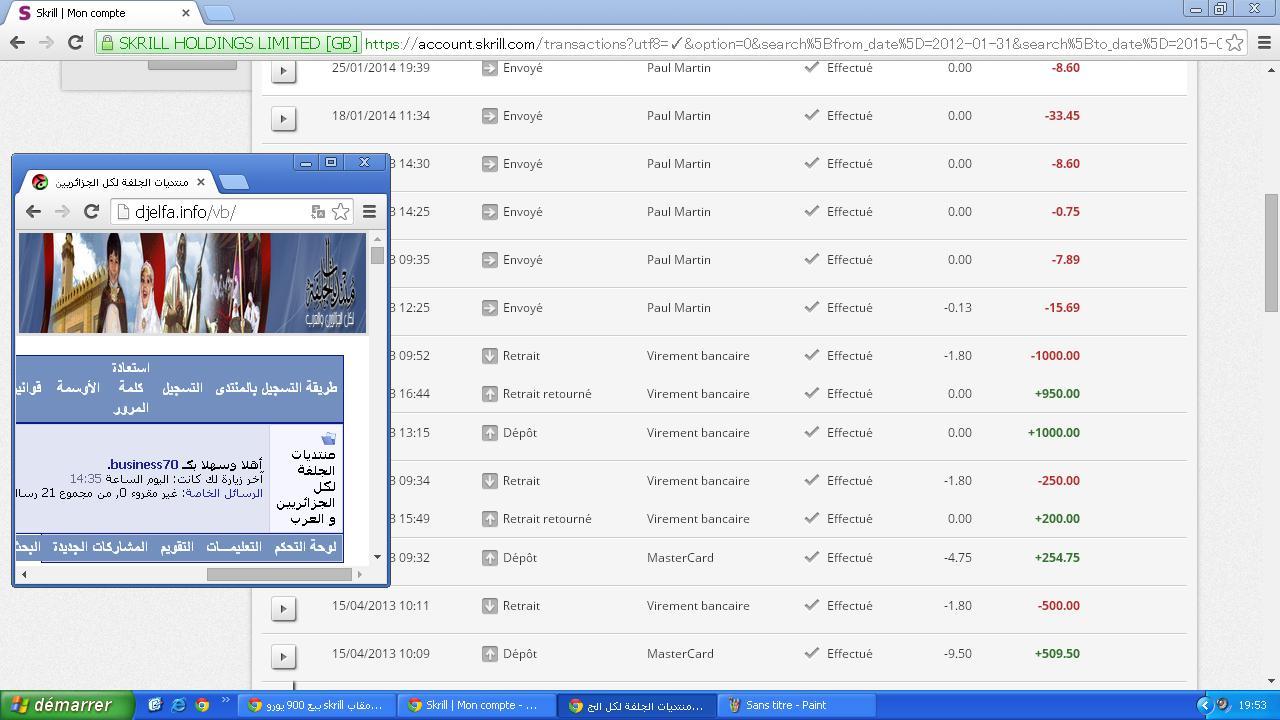This screenshot has width=1280, height=720.
Task: Click the Dépôt icon on the +1000.00 row
Action: tap(490, 433)
